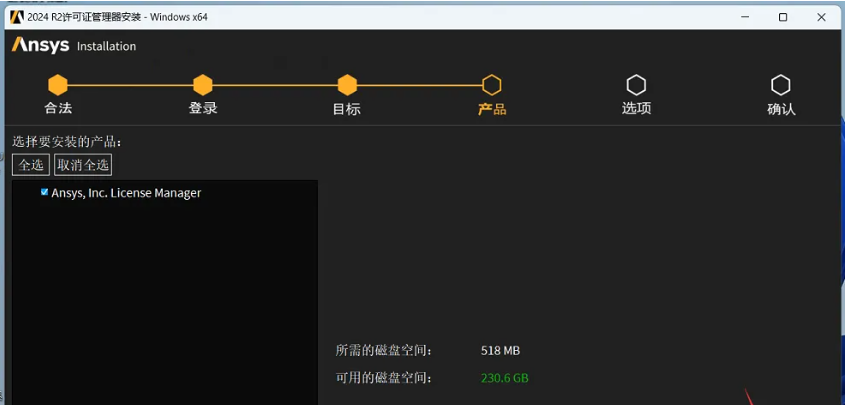Maximize the installer window

(x=783, y=17)
